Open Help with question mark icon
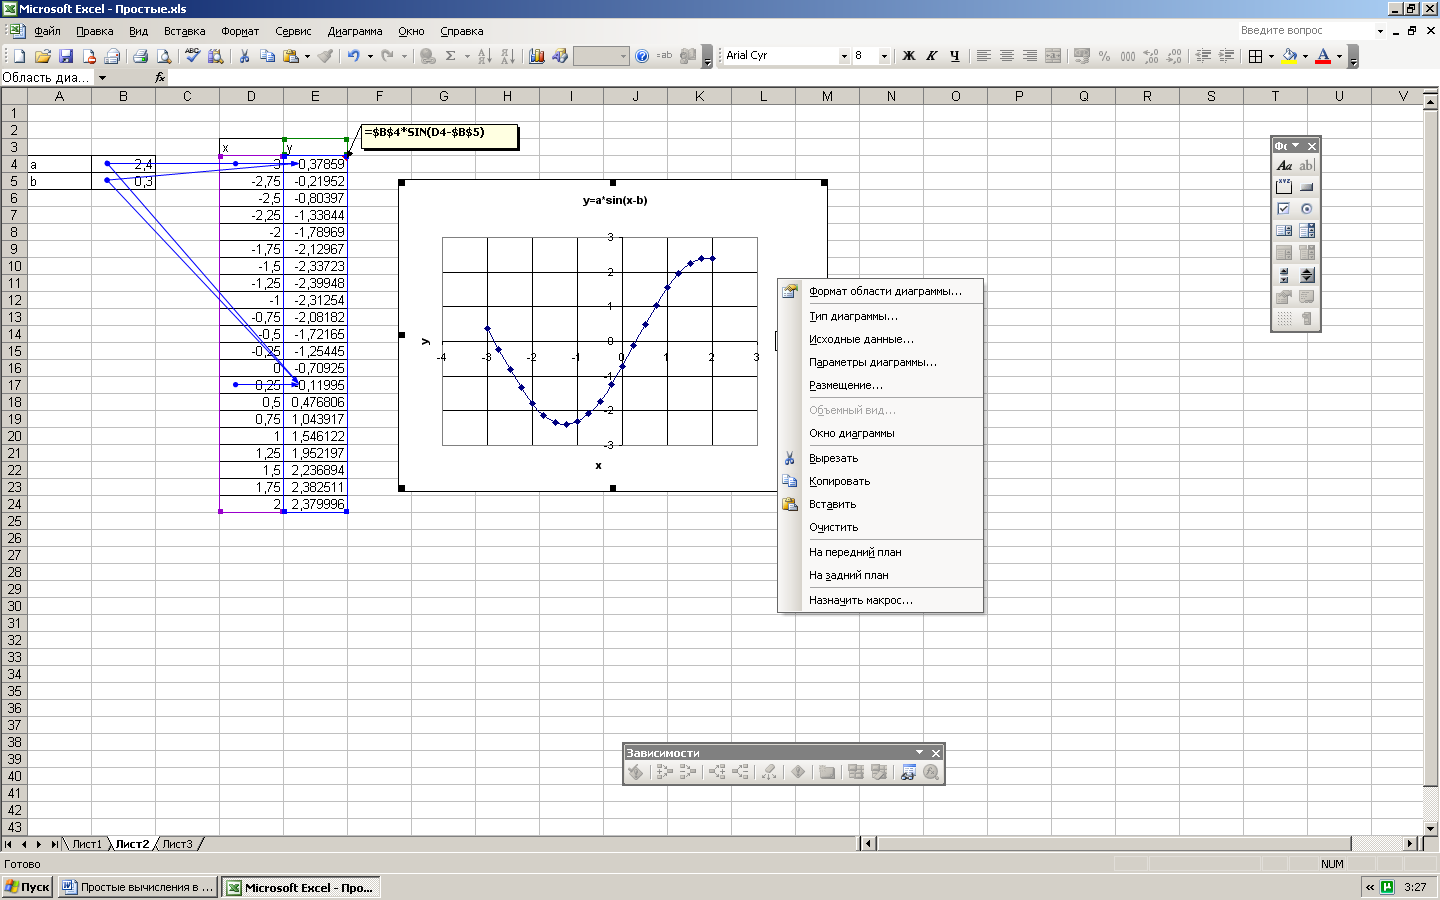1440x900 pixels. 642,56
